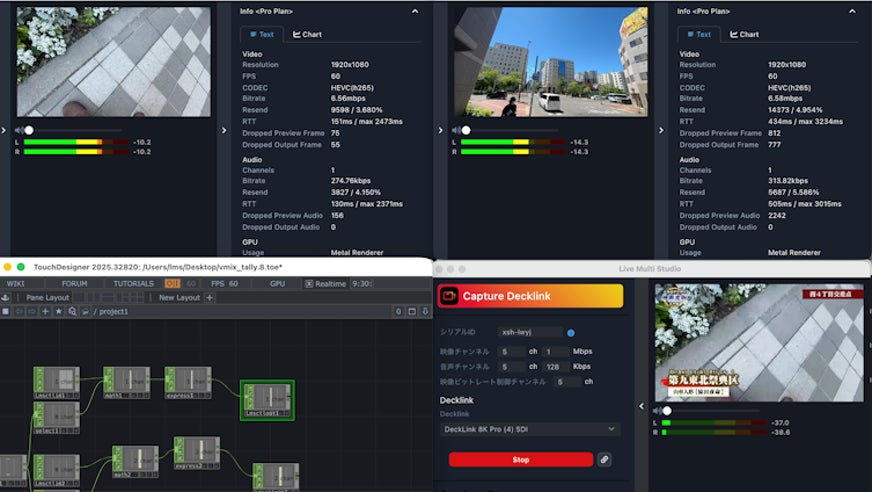Click the link icon beside Stop
The image size is (872, 492).
click(604, 460)
